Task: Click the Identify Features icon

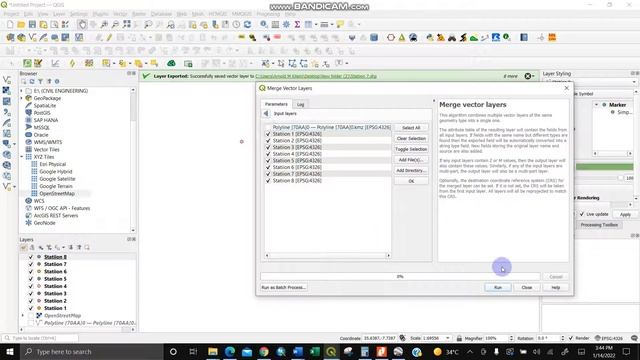Action: tap(264, 24)
